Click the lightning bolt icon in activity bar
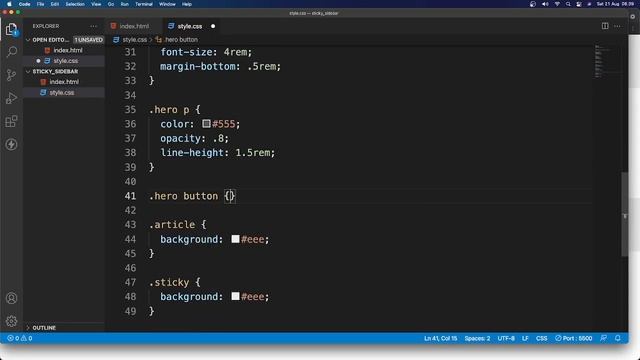The width and height of the screenshot is (640, 360). point(11,144)
